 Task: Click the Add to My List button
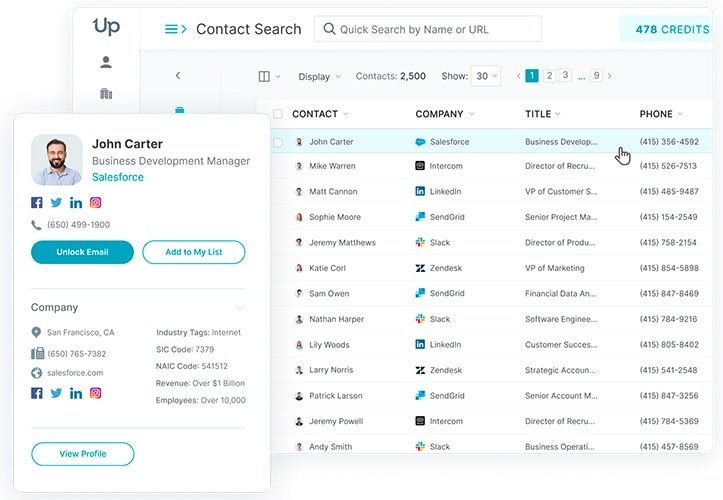(x=194, y=252)
